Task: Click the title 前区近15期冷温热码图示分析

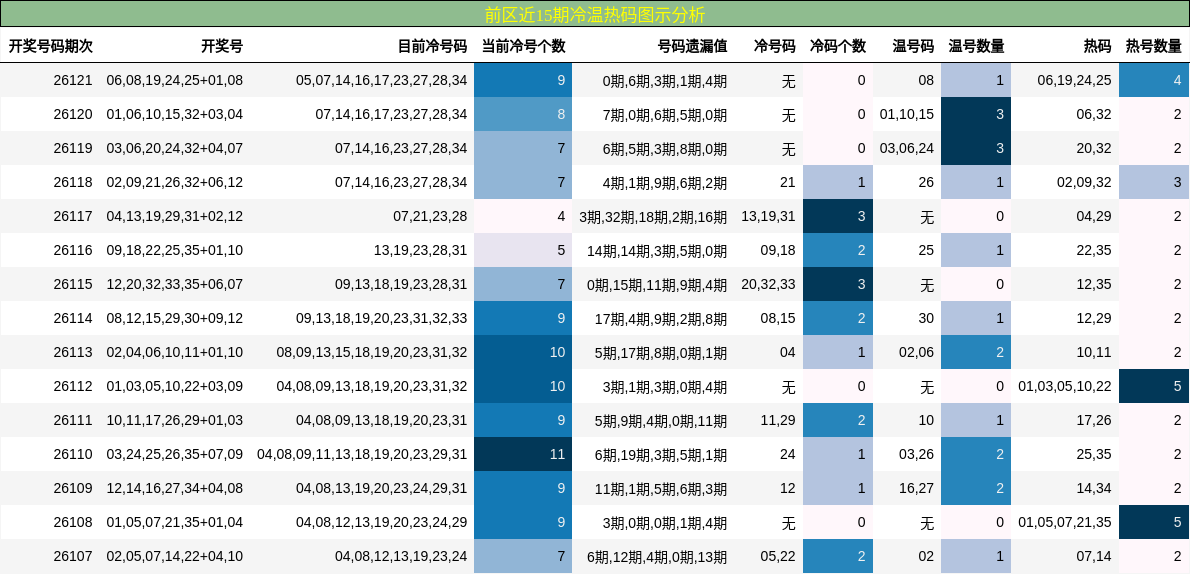Action: click(594, 14)
